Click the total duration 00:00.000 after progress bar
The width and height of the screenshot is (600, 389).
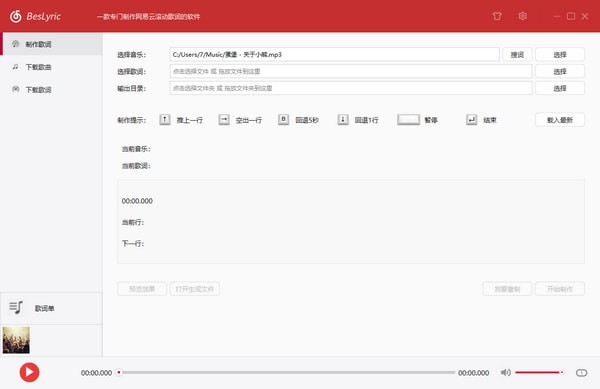click(x=473, y=373)
